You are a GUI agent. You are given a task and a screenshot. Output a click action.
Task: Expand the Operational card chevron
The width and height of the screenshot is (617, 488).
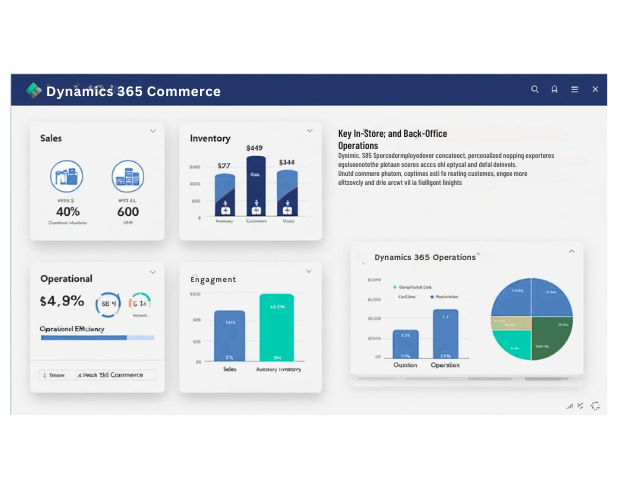pyautogui.click(x=153, y=272)
